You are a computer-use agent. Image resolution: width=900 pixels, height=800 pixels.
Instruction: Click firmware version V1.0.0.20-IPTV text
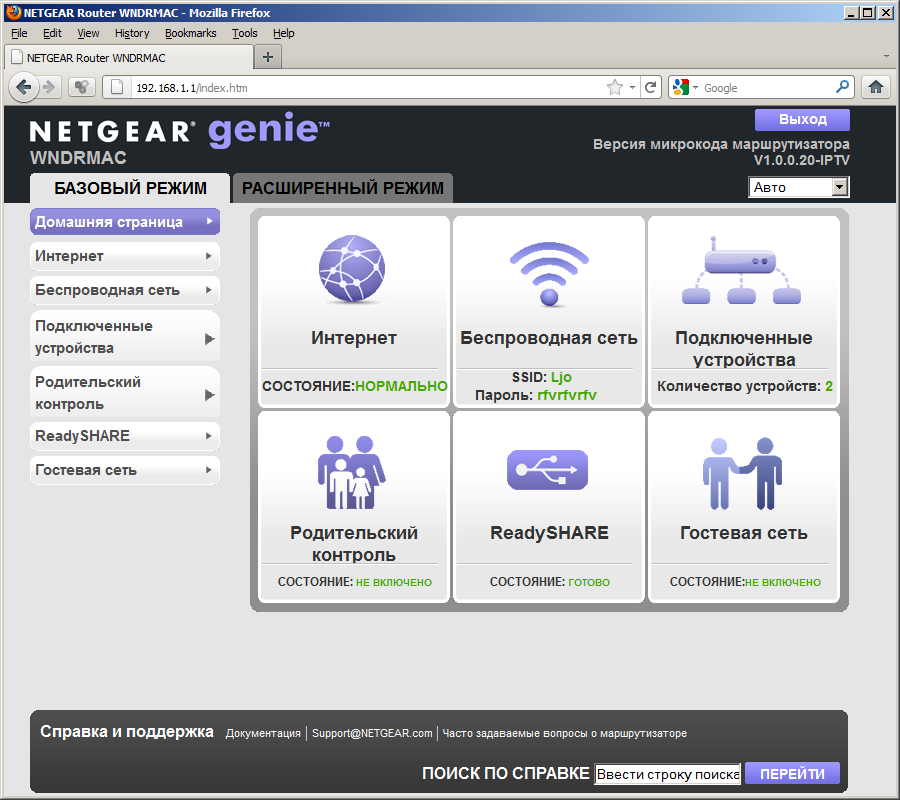801,160
